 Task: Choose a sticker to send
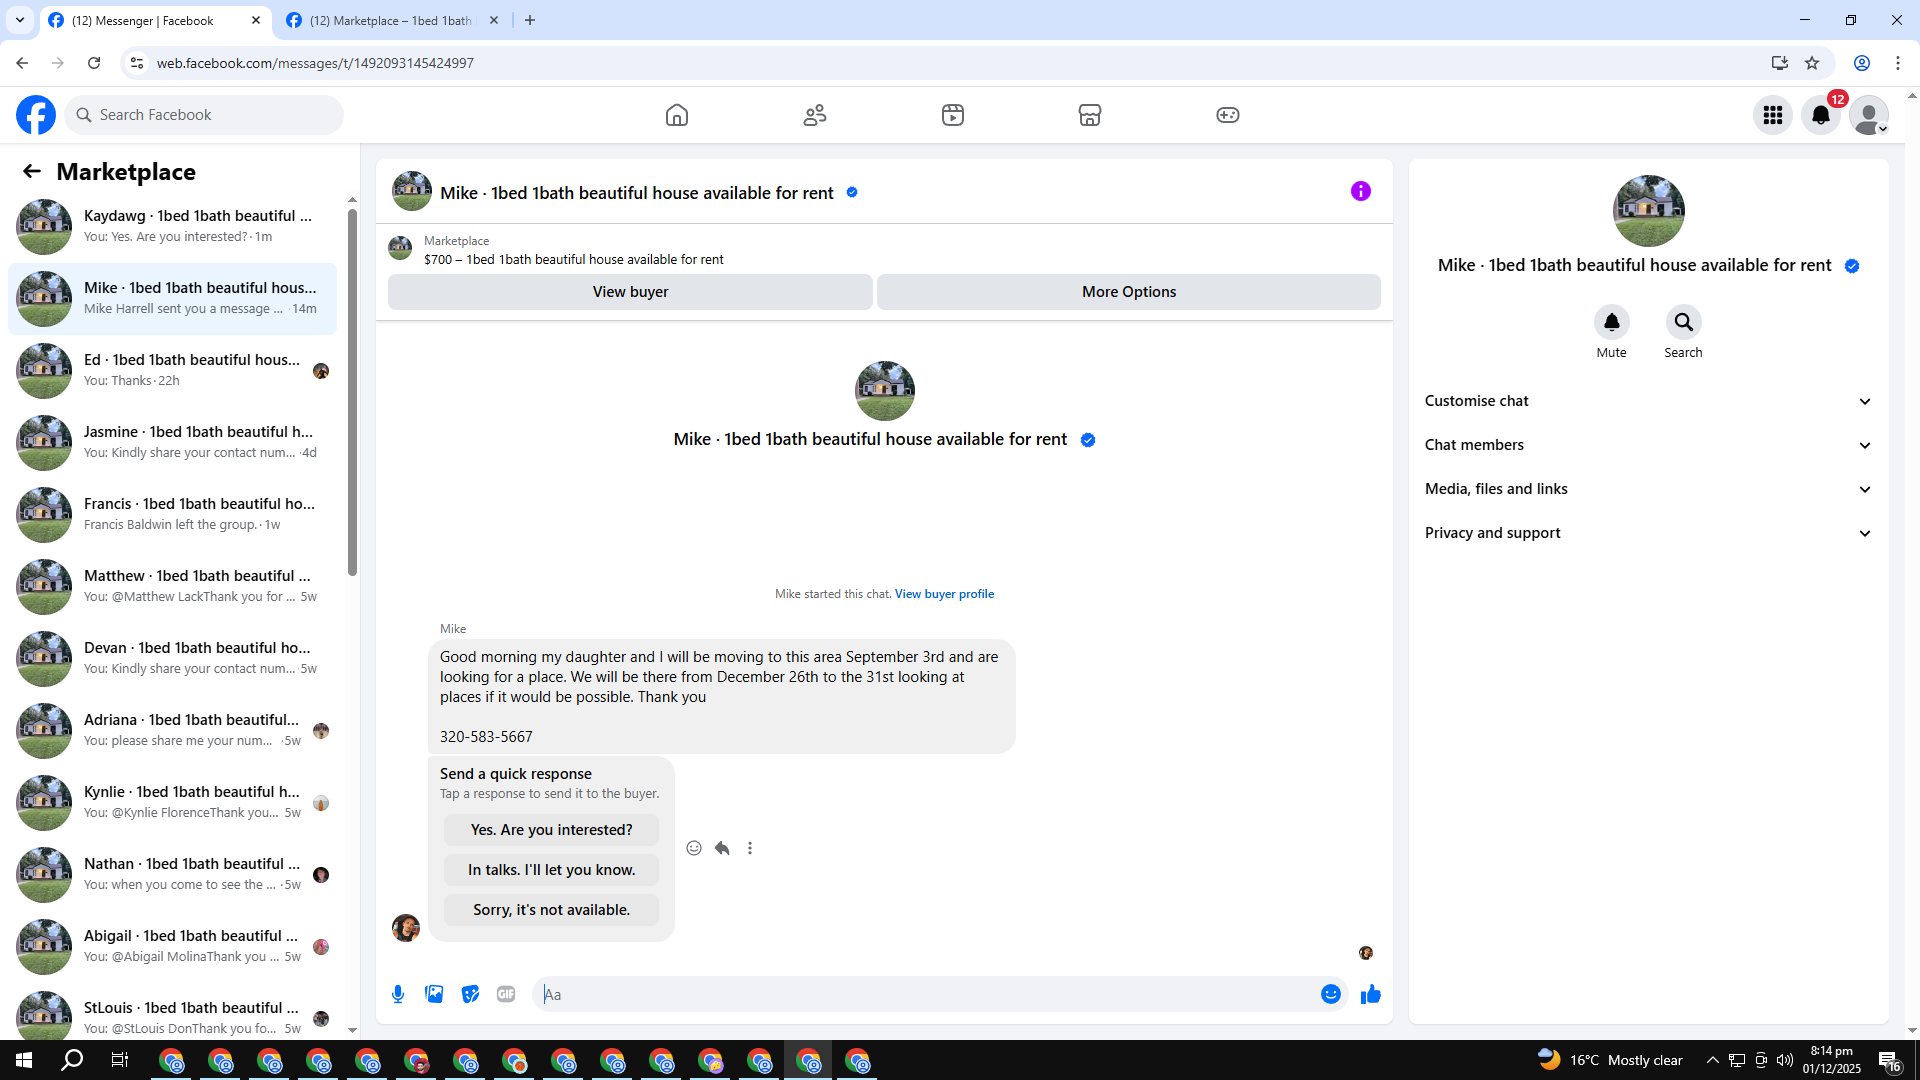click(x=470, y=994)
